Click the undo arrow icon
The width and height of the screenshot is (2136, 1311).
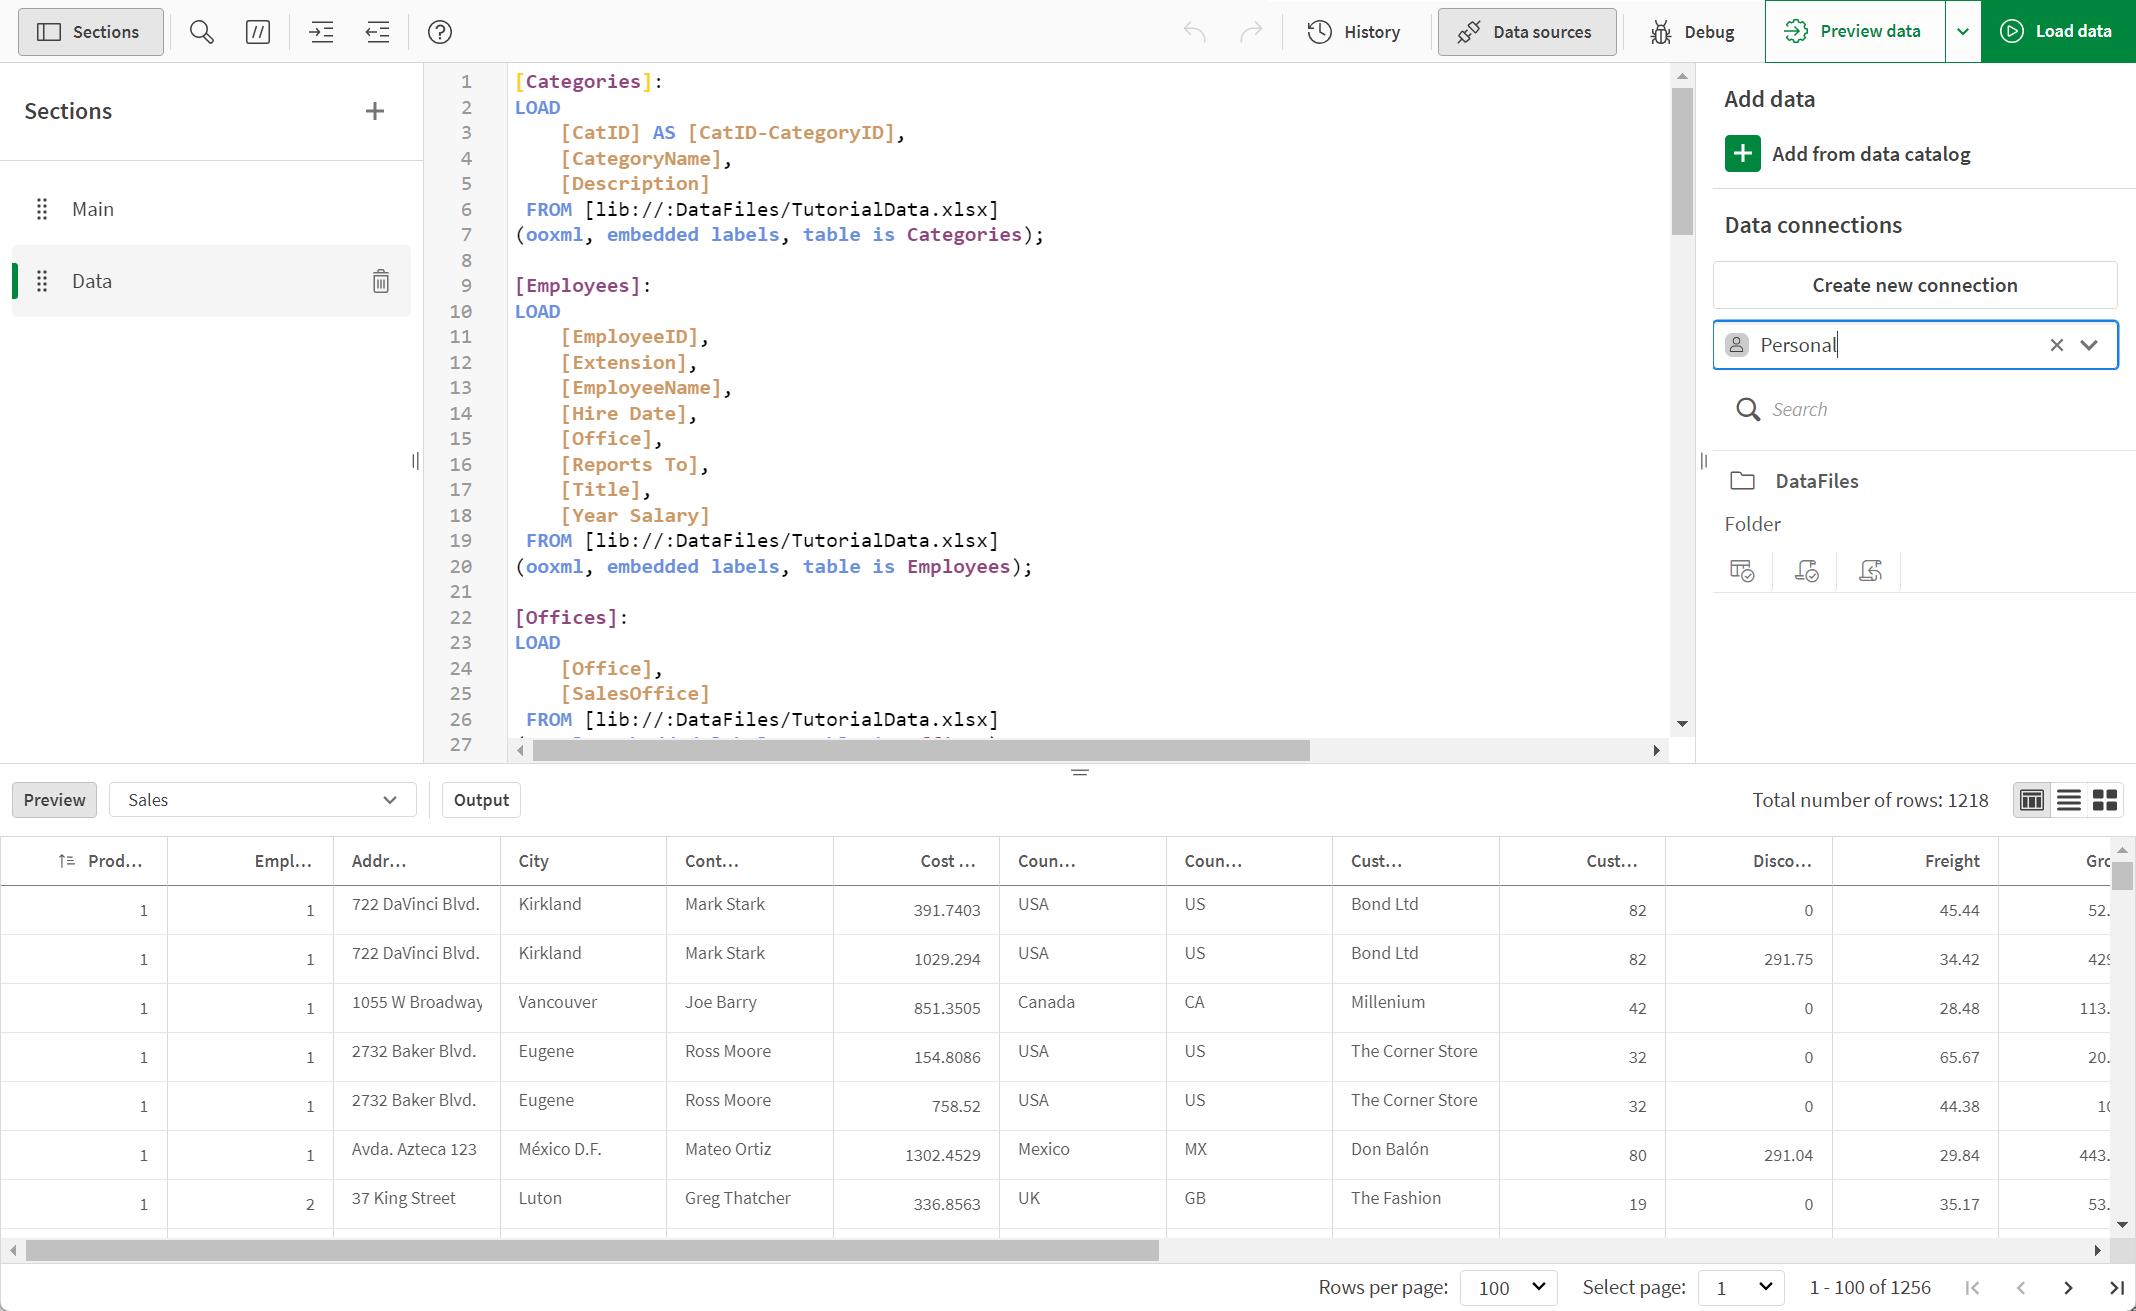tap(1196, 32)
